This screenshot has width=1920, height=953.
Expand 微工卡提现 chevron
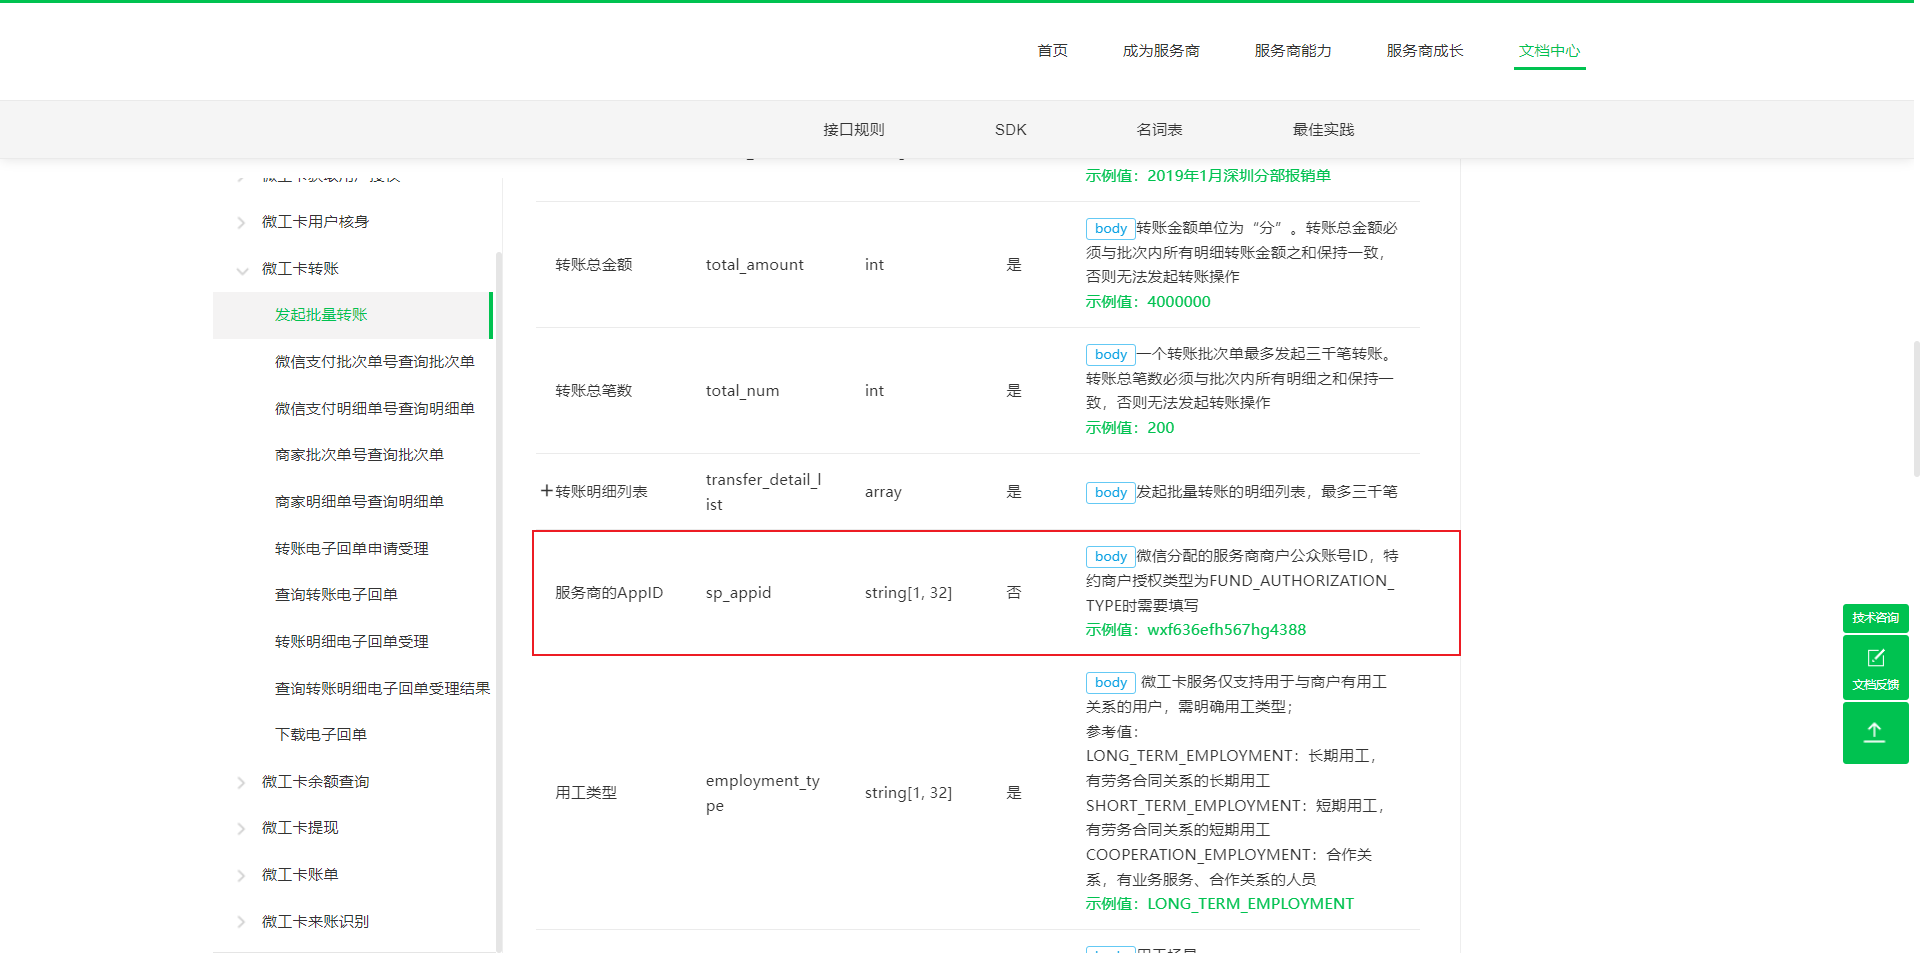[x=241, y=828]
